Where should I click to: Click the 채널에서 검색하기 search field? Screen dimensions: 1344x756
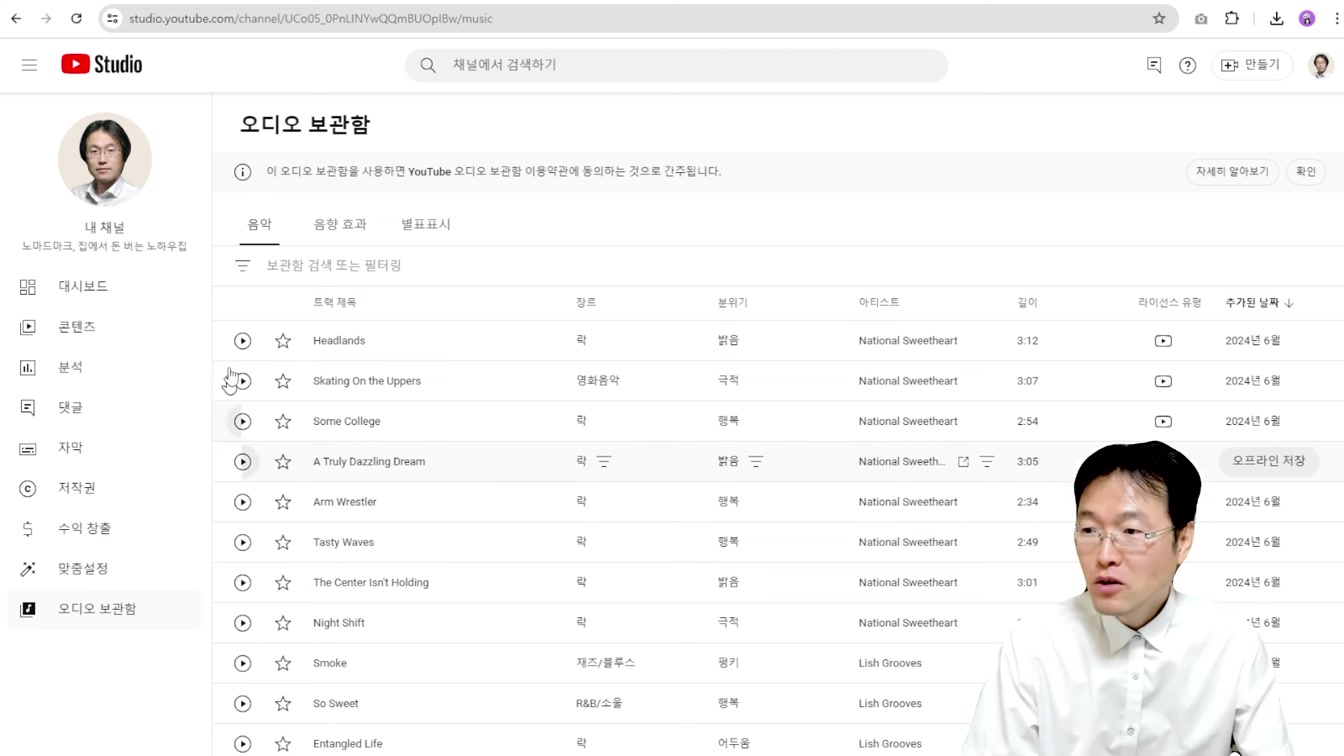676,65
